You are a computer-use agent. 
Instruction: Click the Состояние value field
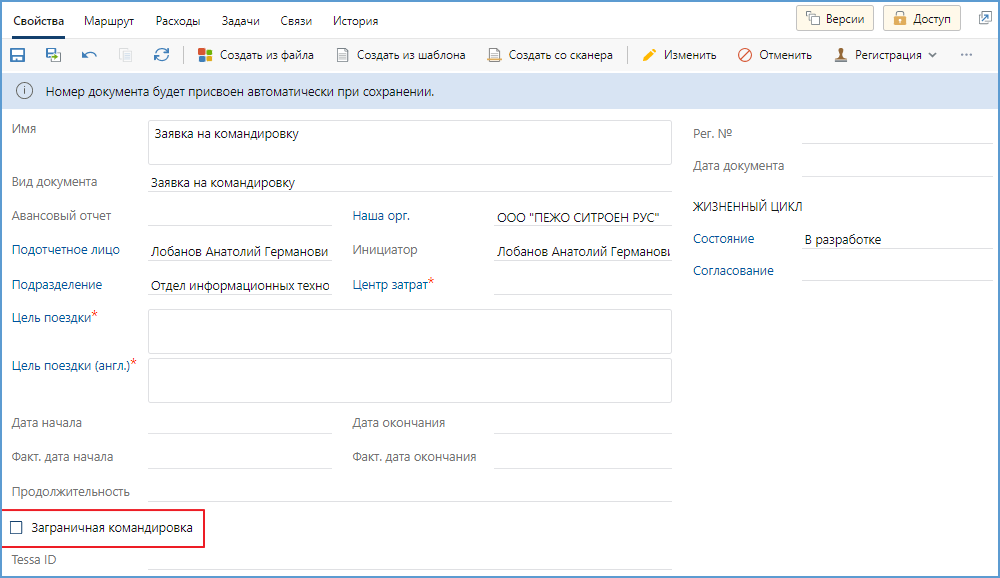(x=897, y=239)
